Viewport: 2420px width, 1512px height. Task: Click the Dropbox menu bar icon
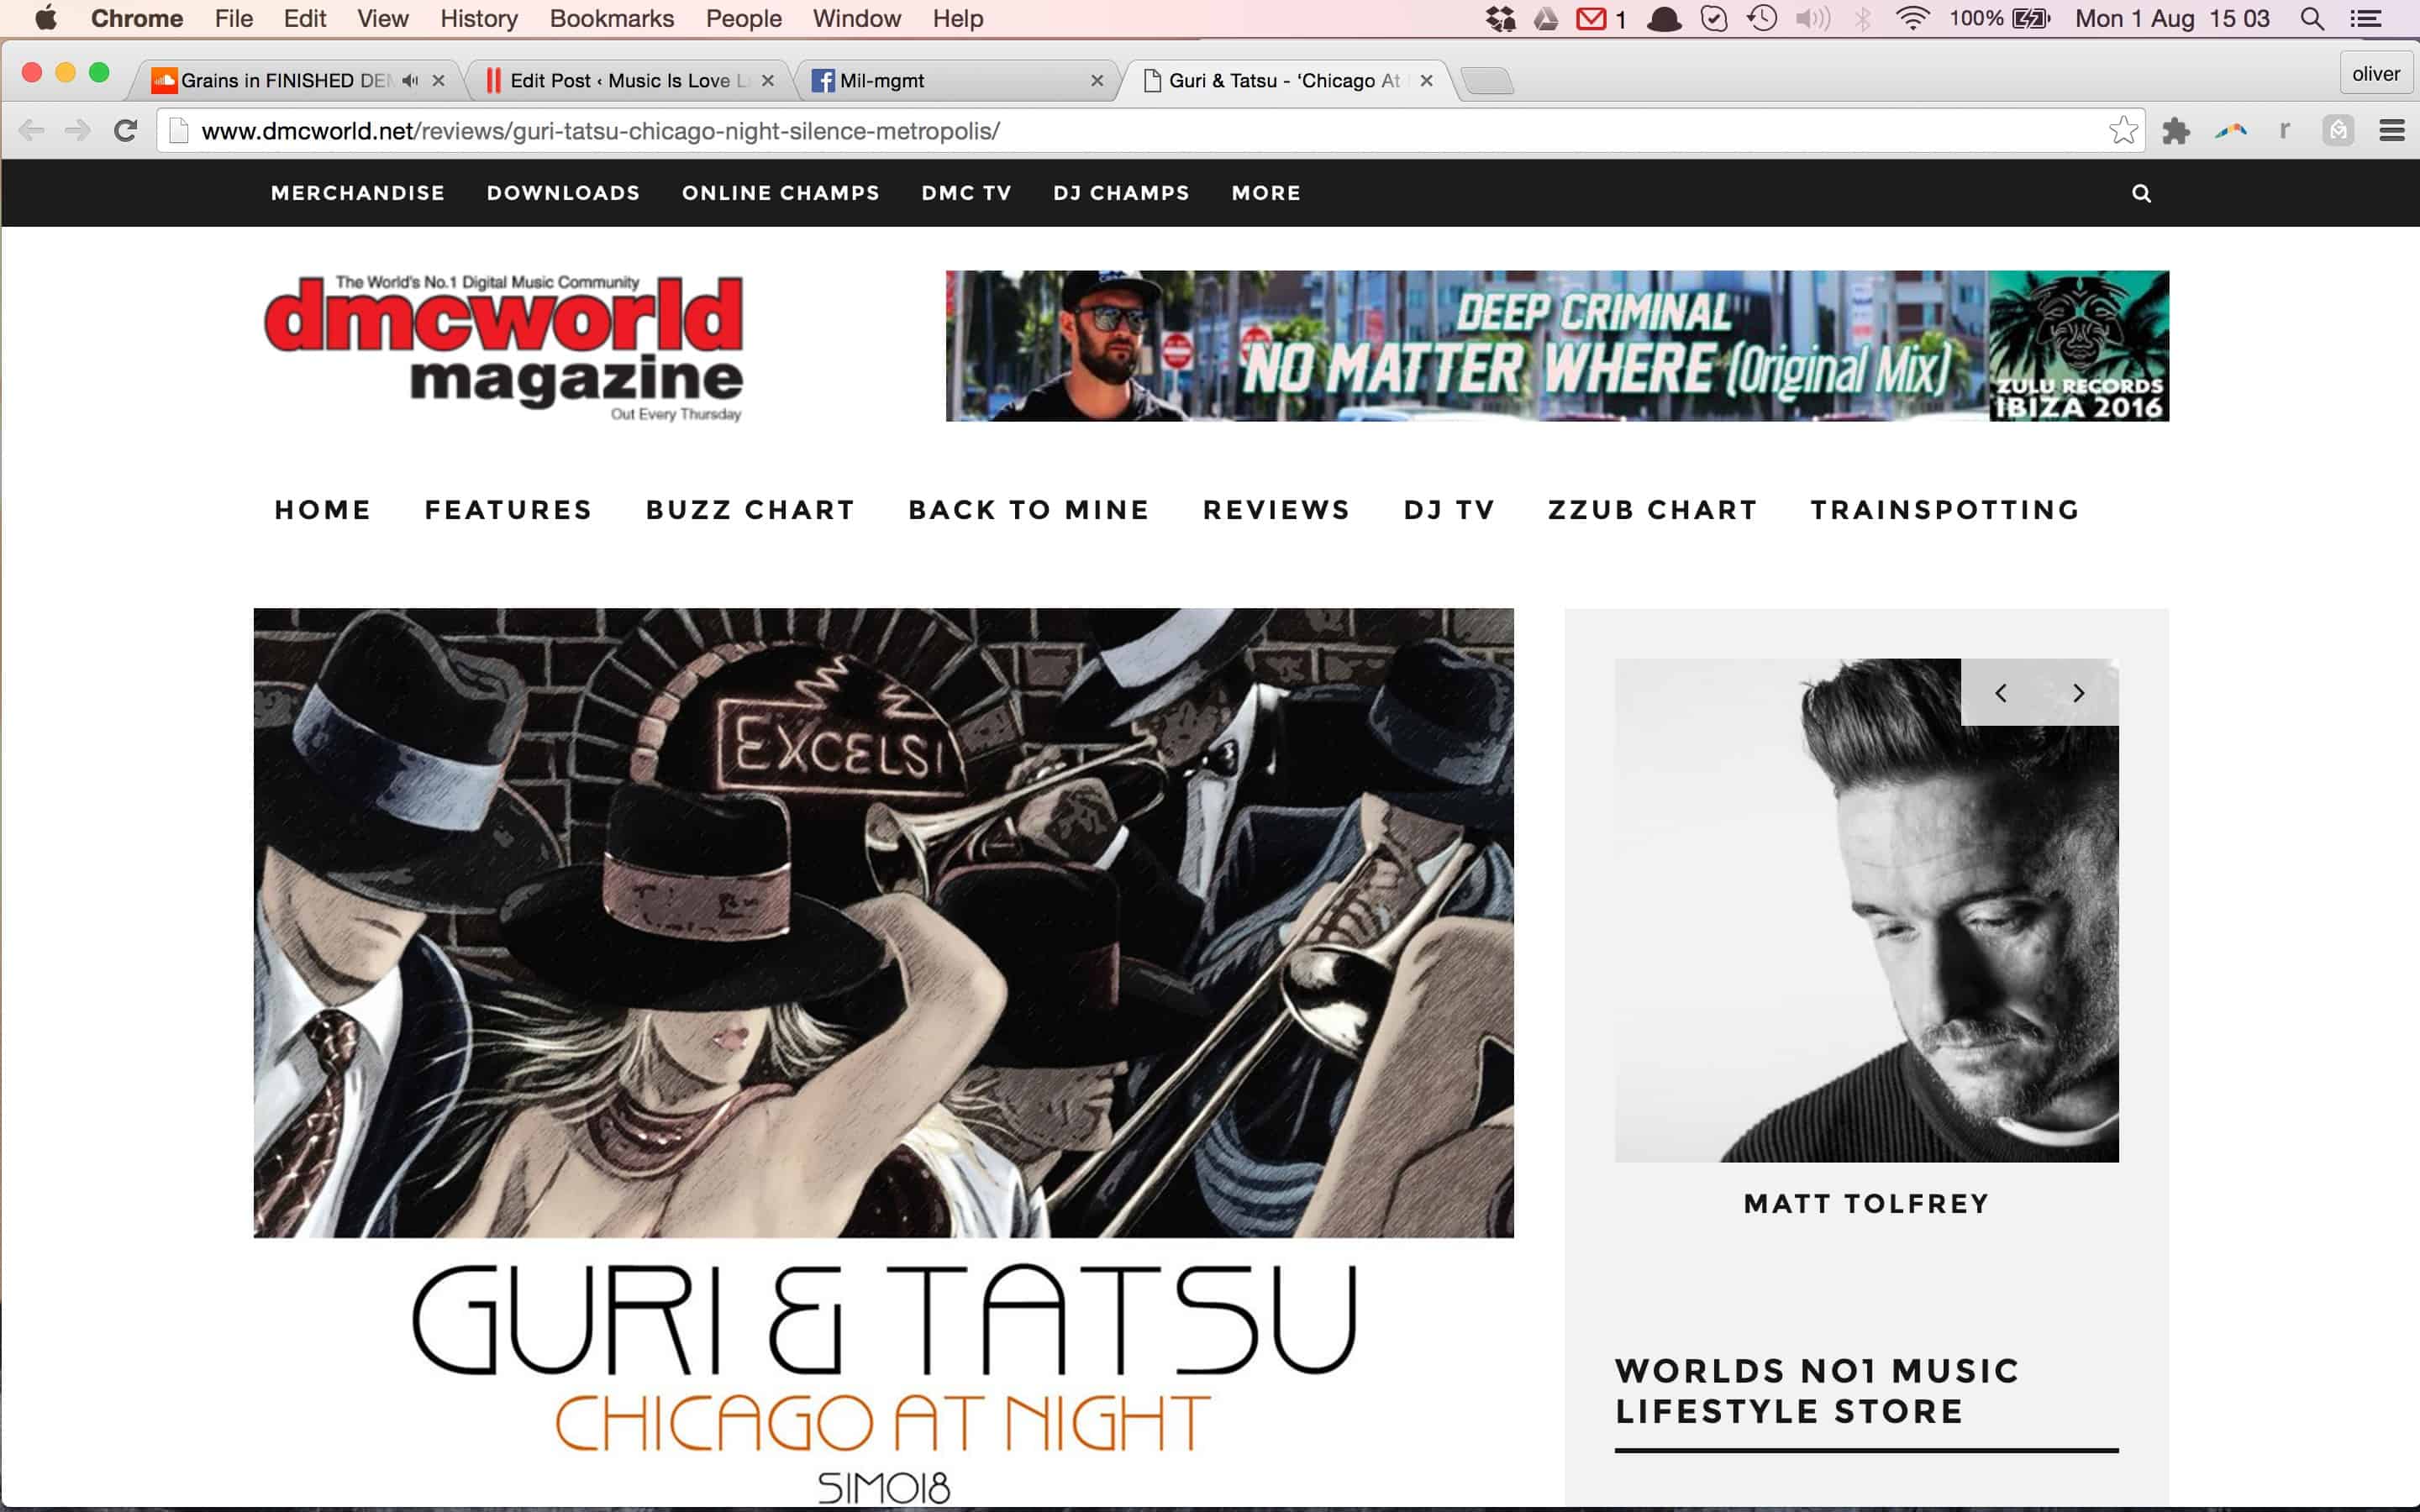pos(1500,18)
